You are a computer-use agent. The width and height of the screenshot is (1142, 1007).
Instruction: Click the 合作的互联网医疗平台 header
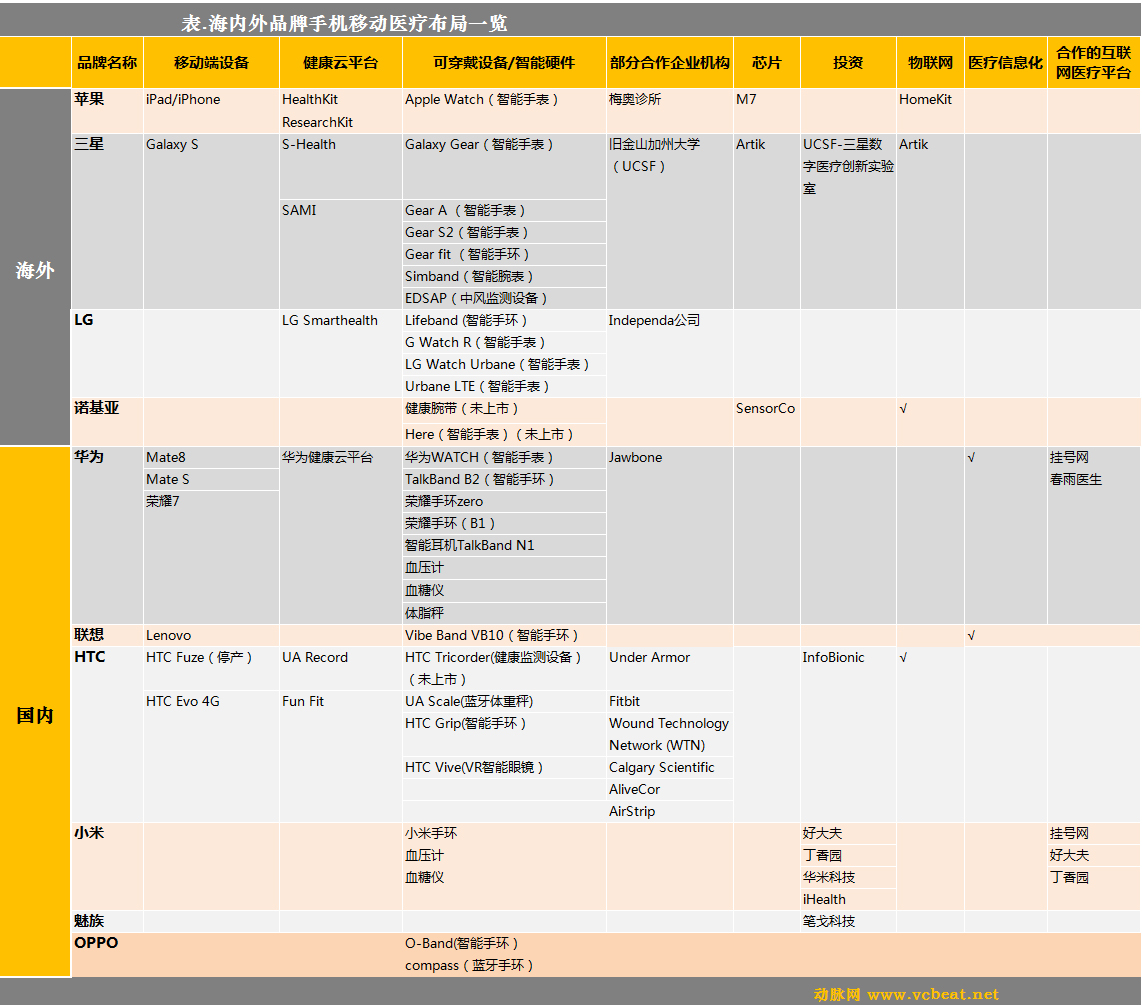pyautogui.click(x=1093, y=63)
